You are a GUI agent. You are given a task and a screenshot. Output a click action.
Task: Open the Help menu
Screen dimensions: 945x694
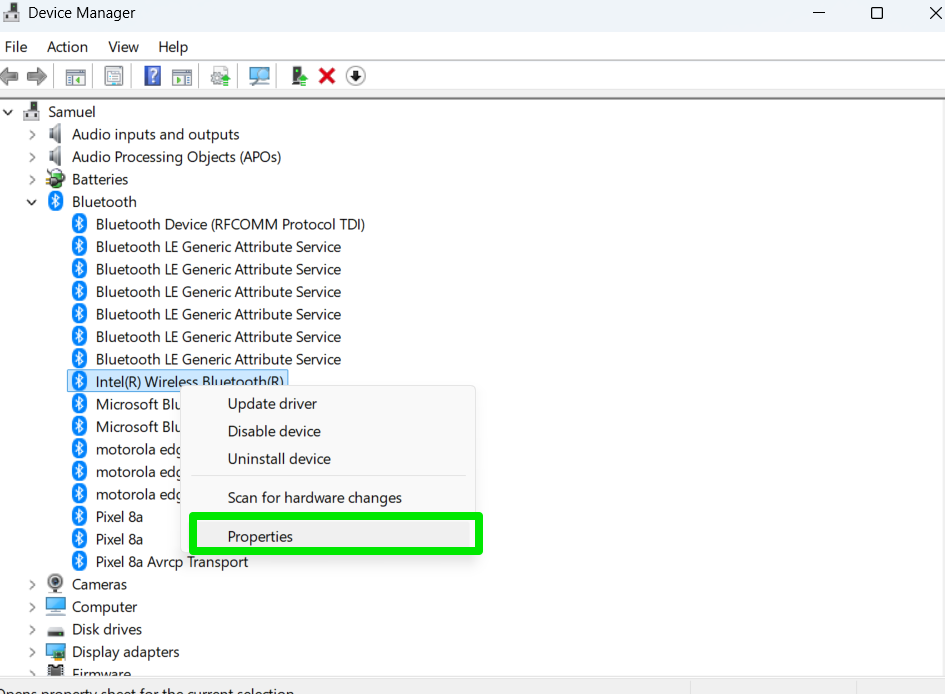click(173, 47)
